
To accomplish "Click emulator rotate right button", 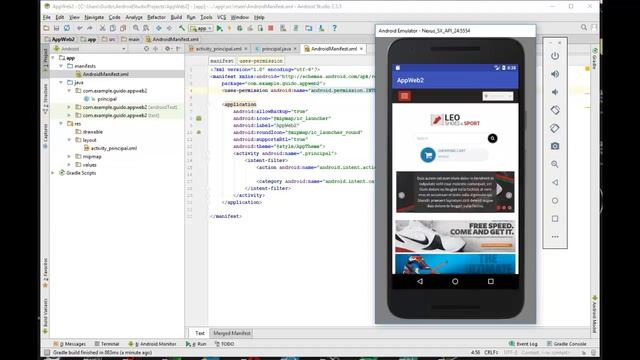I will (x=555, y=128).
